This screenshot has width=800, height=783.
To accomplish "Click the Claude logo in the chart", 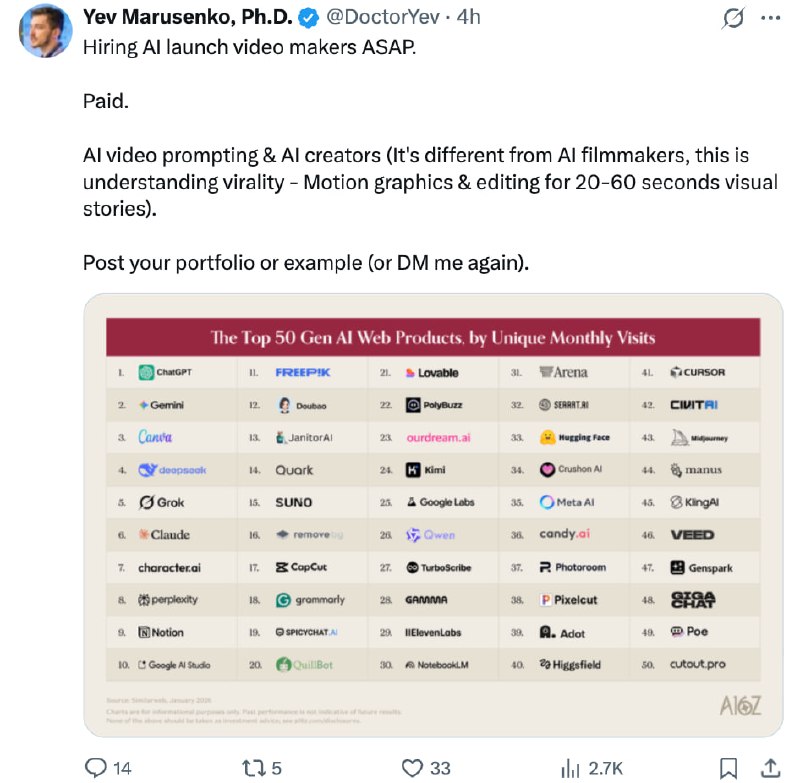I will click(x=164, y=535).
